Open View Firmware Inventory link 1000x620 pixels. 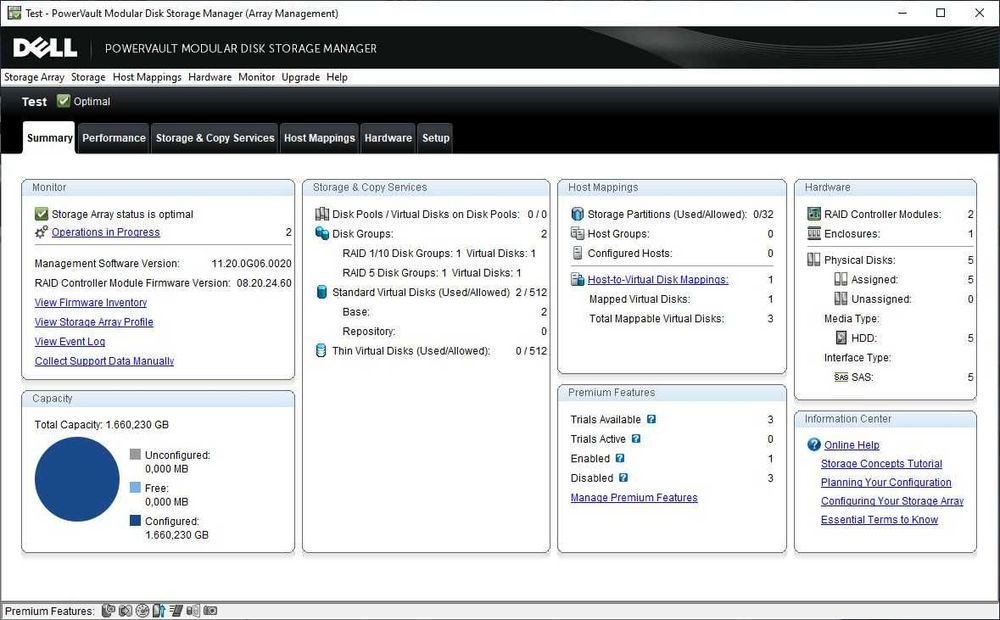pyautogui.click(x=91, y=302)
